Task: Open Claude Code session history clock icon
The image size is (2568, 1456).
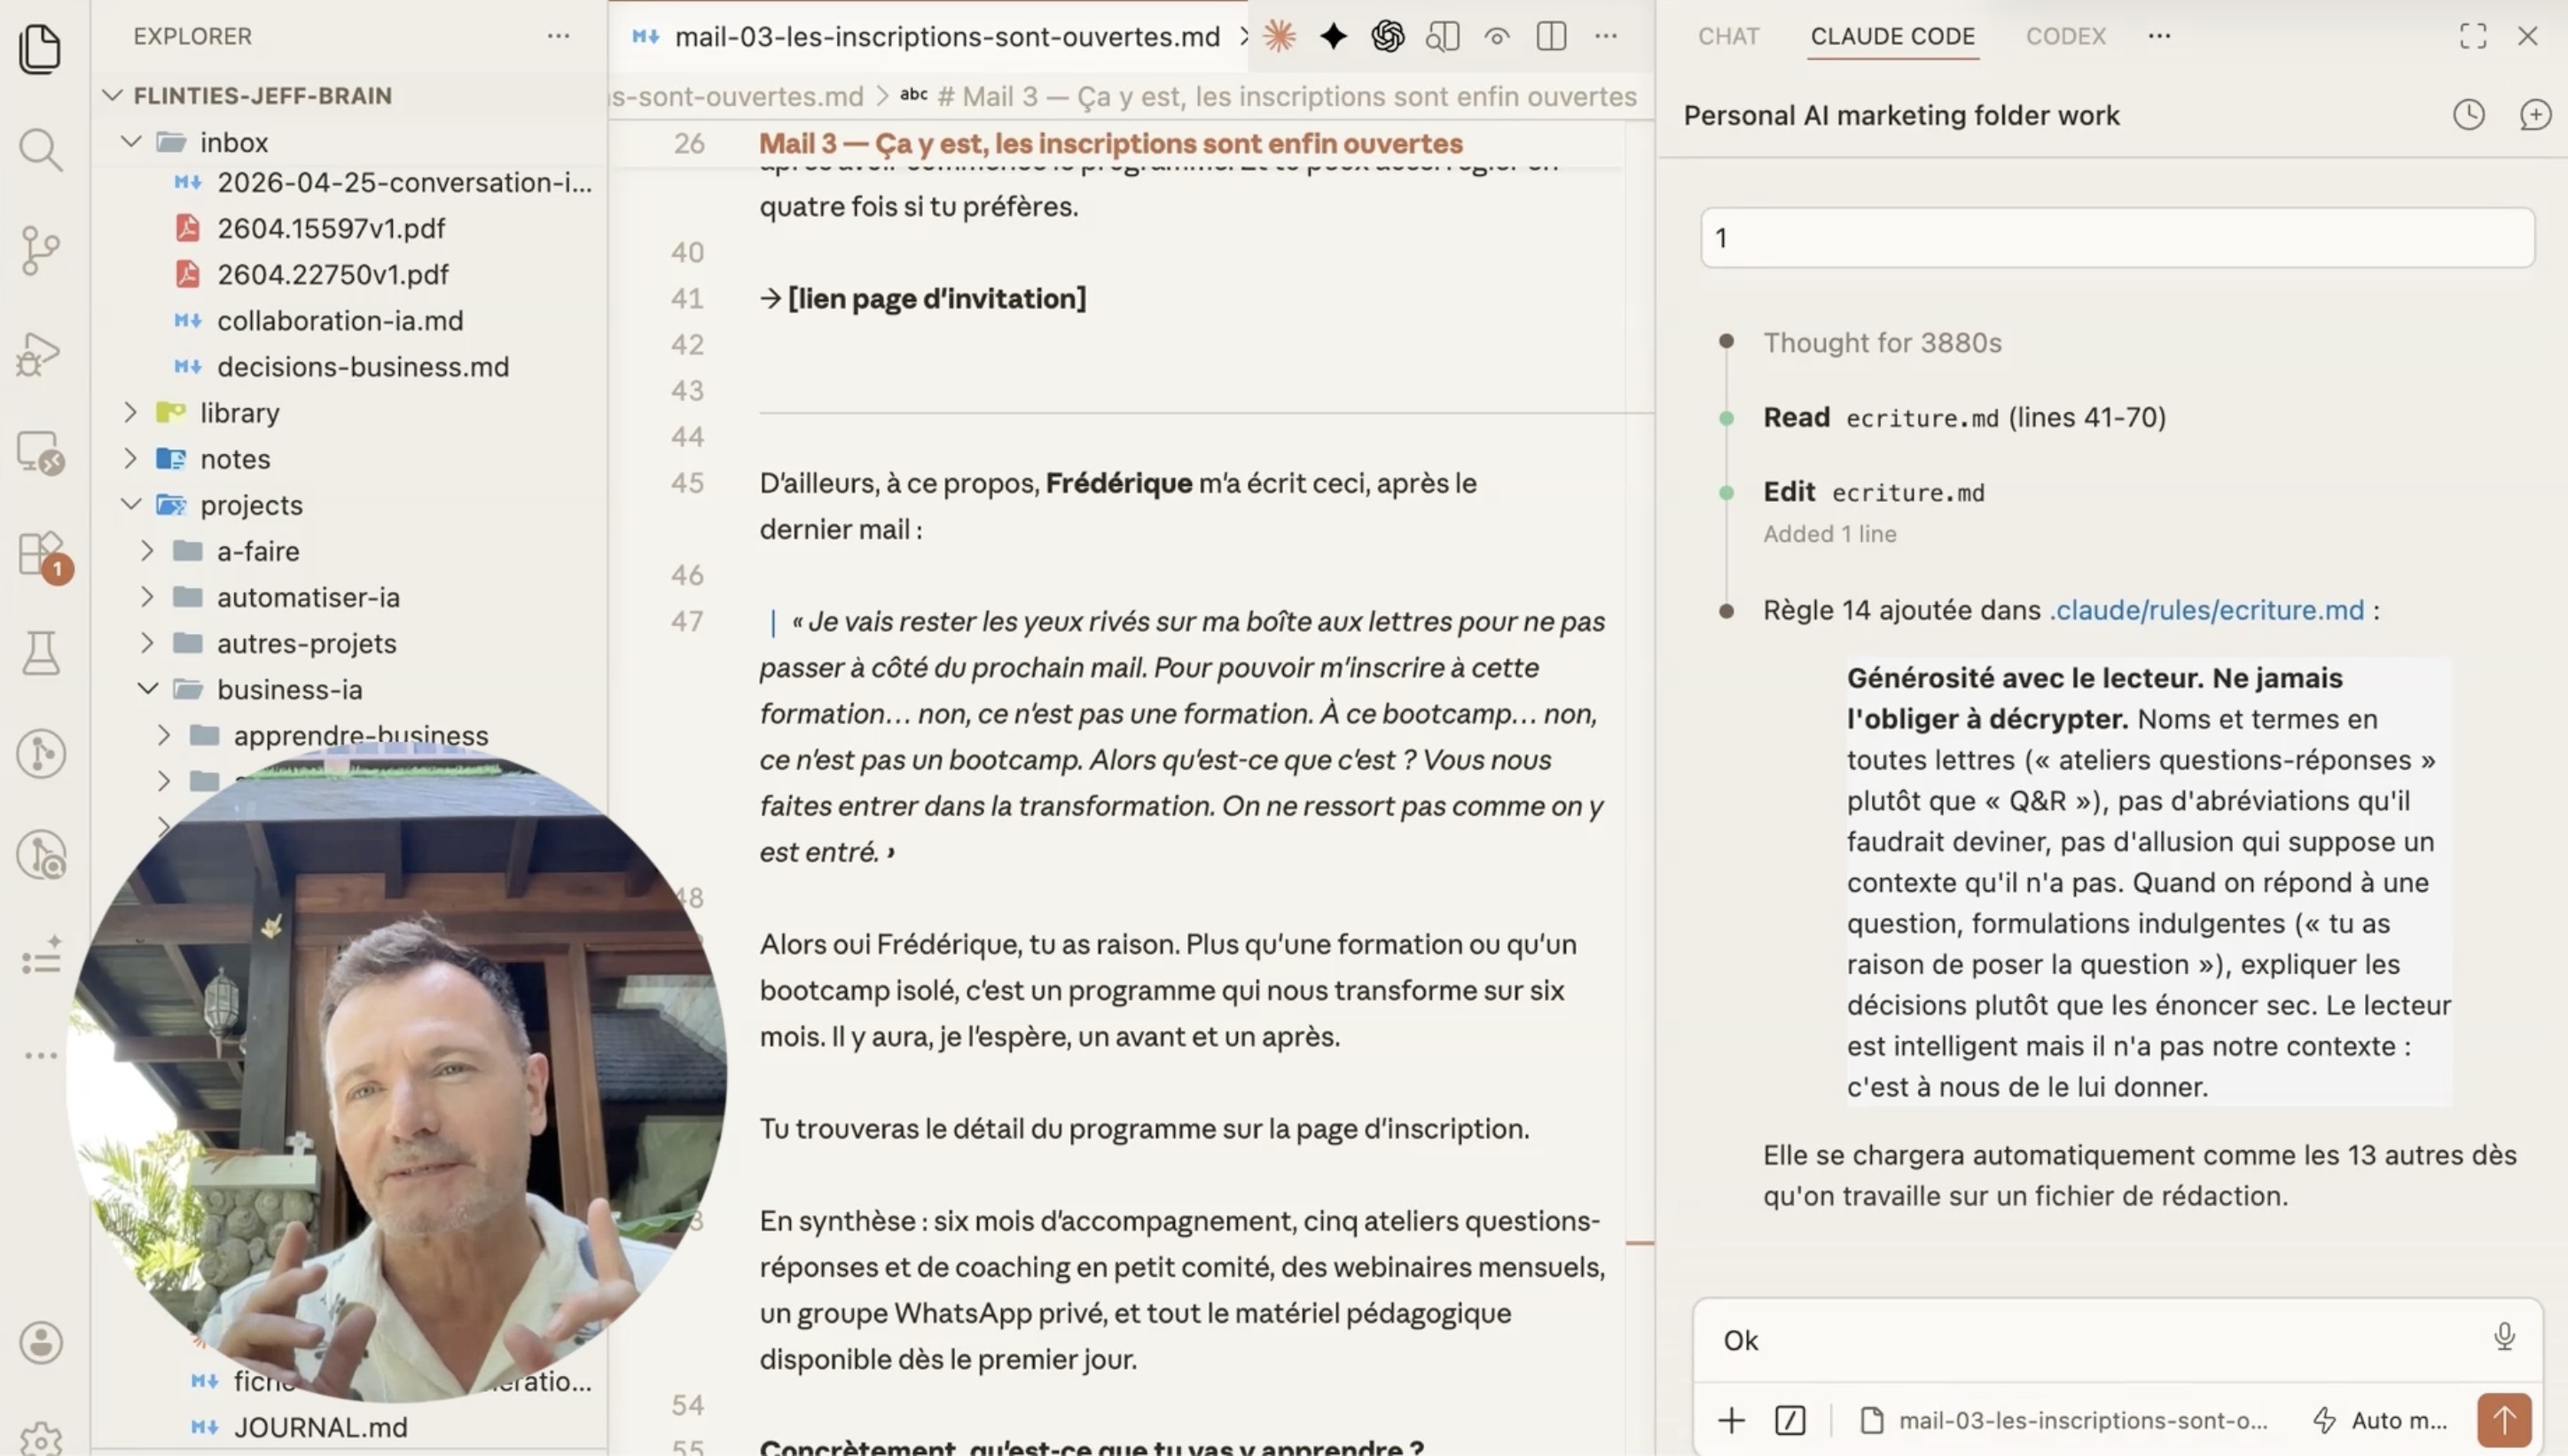Action: coord(2469,115)
